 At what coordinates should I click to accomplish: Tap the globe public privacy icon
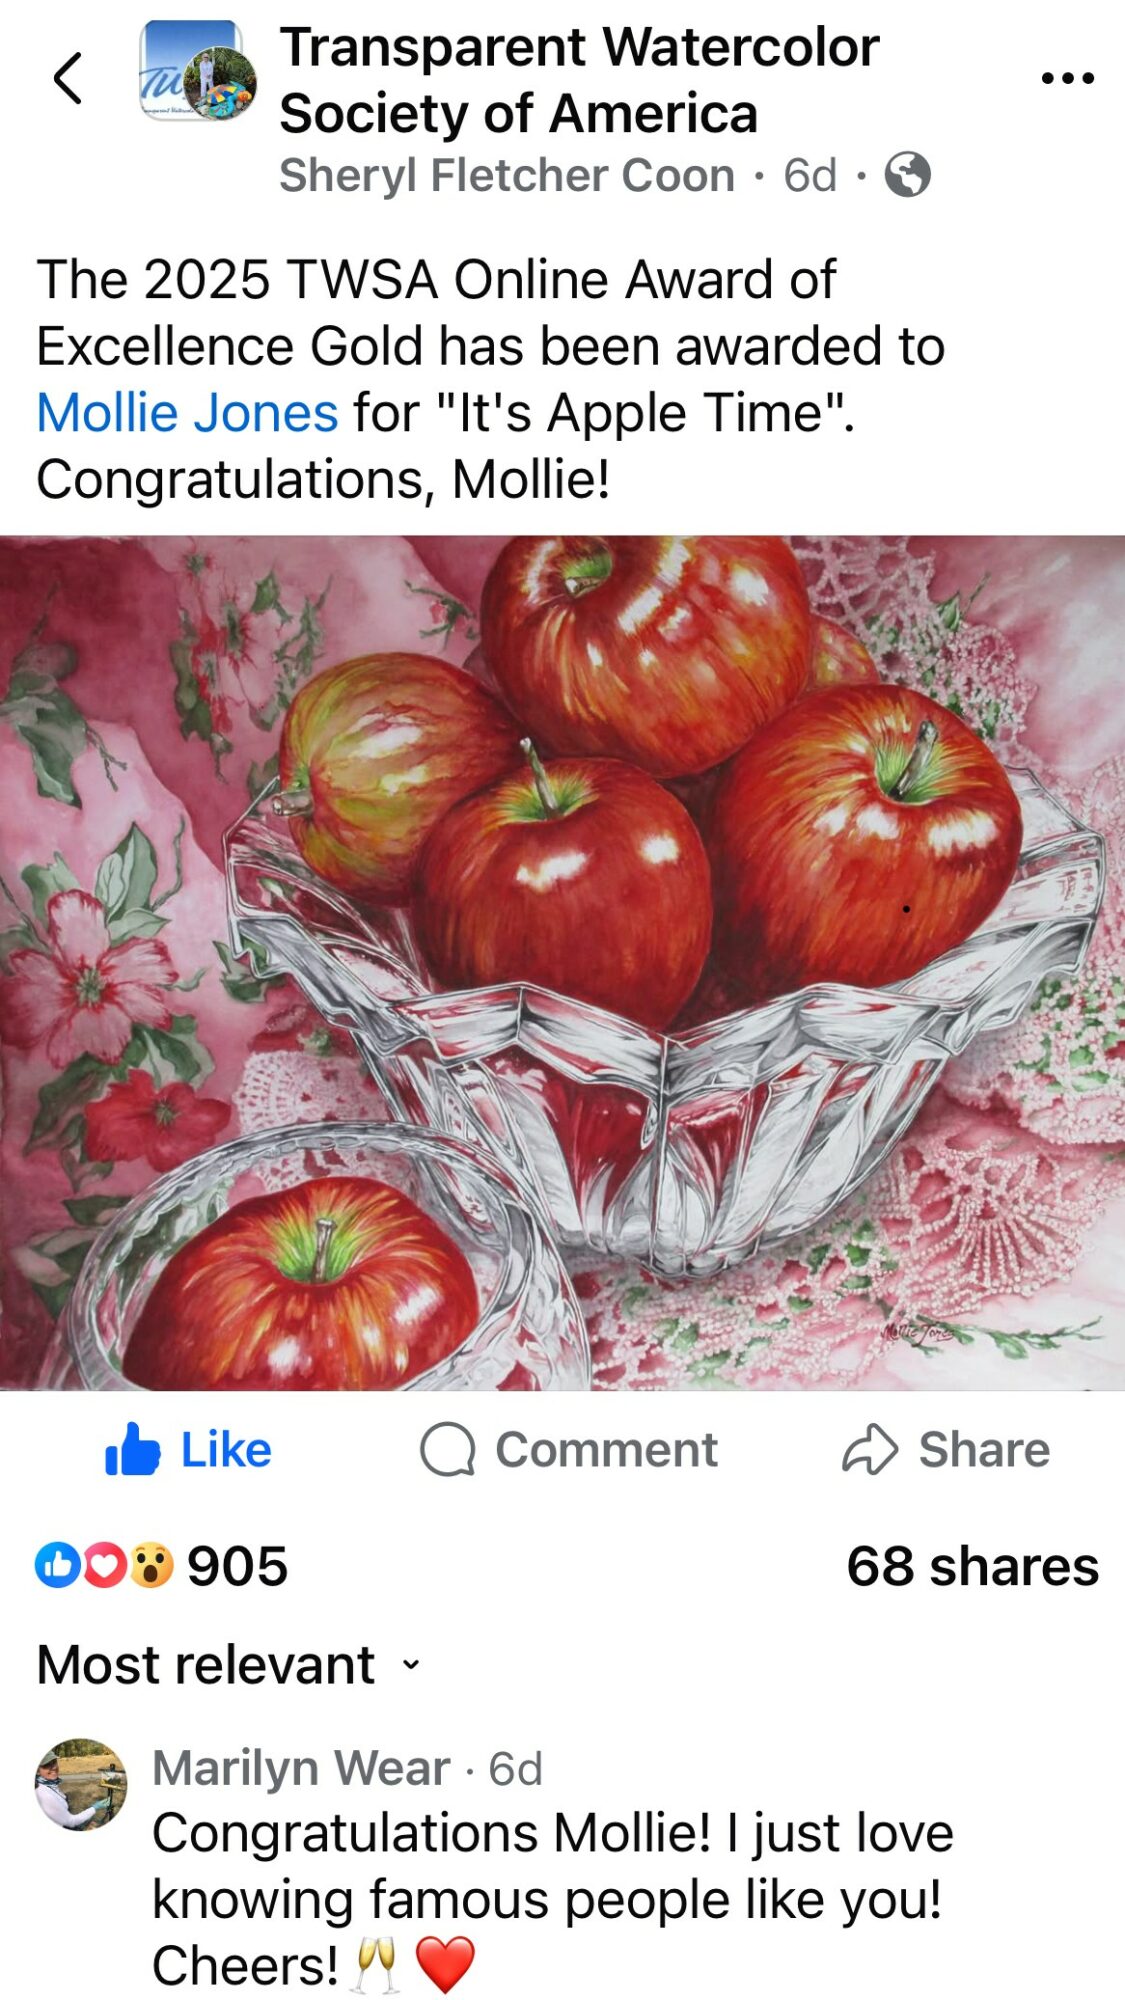tap(908, 175)
